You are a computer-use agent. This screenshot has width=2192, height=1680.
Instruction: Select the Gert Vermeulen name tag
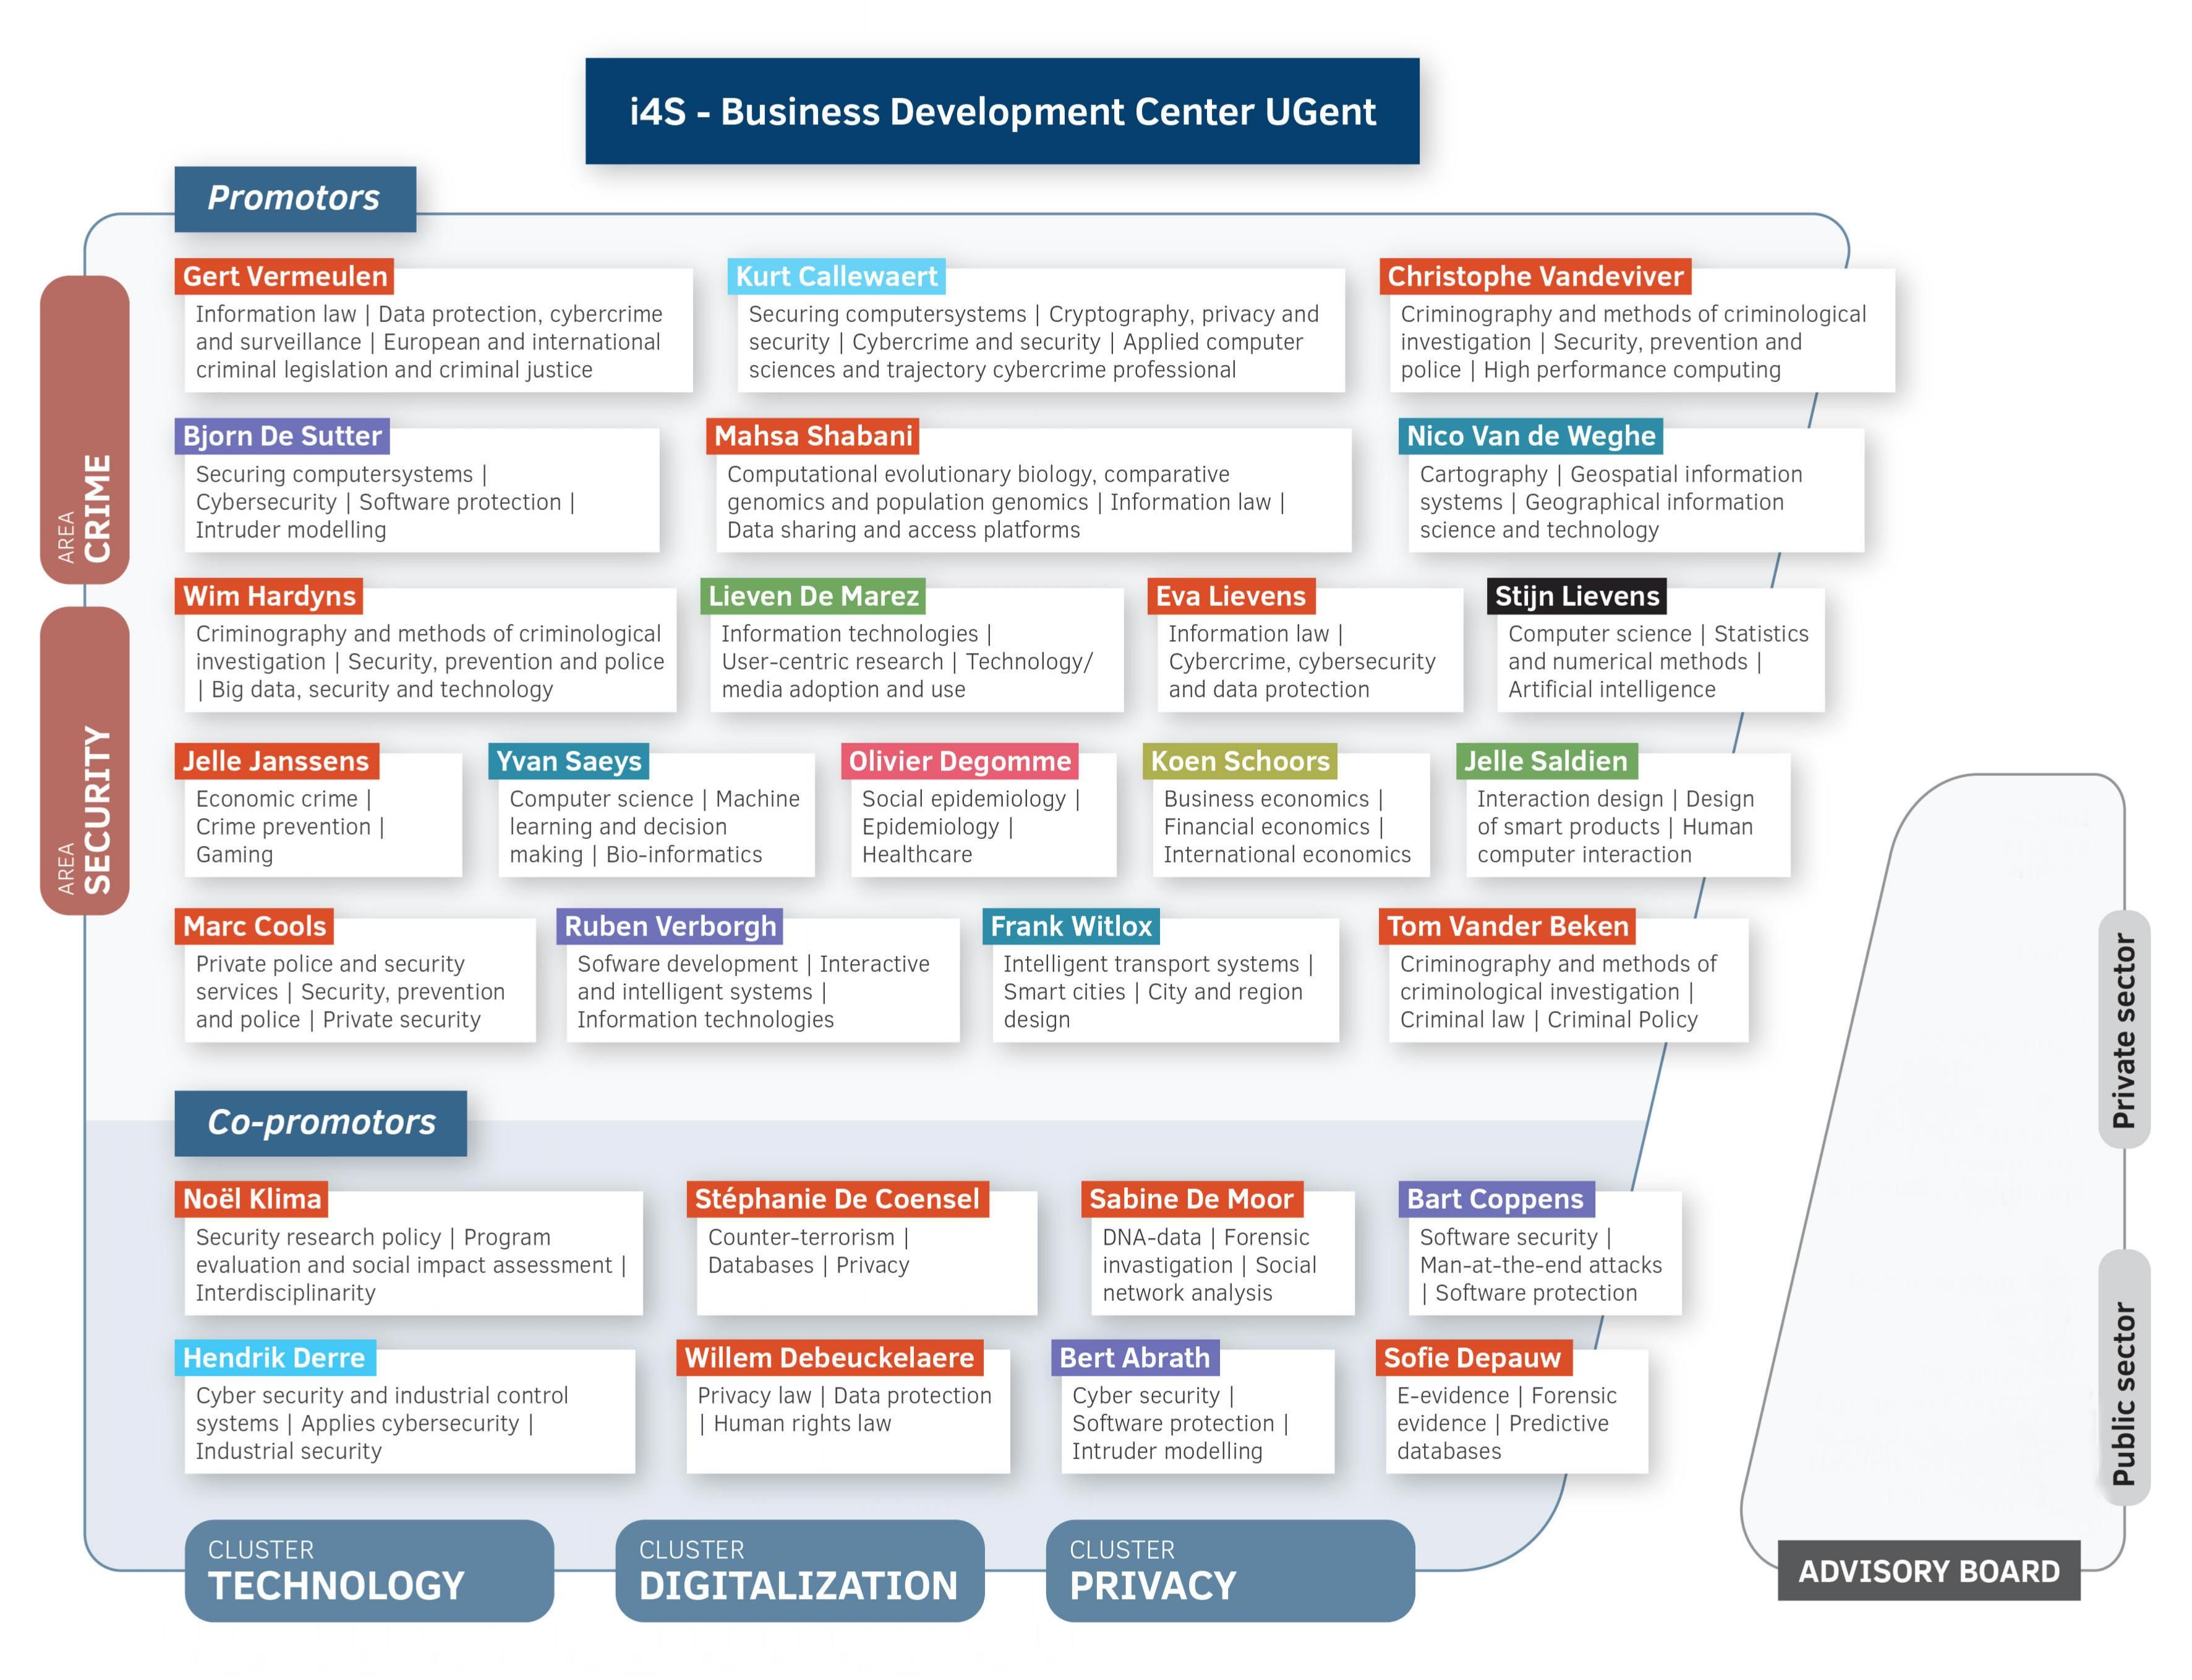tap(284, 277)
